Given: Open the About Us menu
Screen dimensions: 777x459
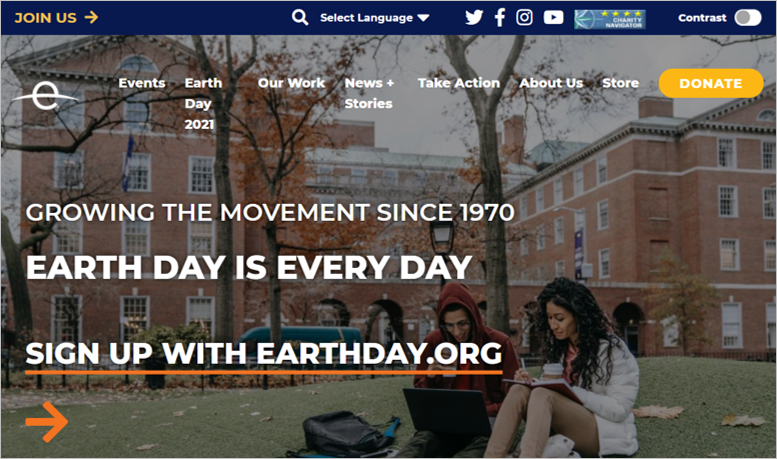Looking at the screenshot, I should pos(551,83).
